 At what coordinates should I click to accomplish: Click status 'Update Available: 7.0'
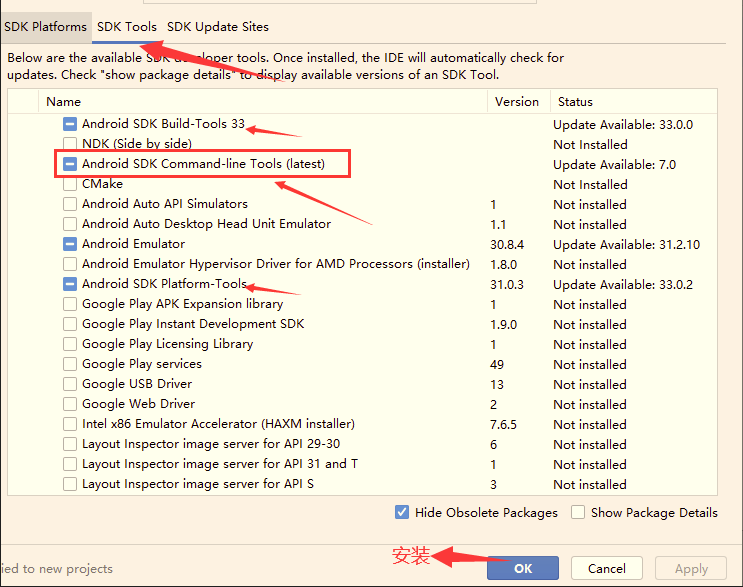pyautogui.click(x=614, y=164)
